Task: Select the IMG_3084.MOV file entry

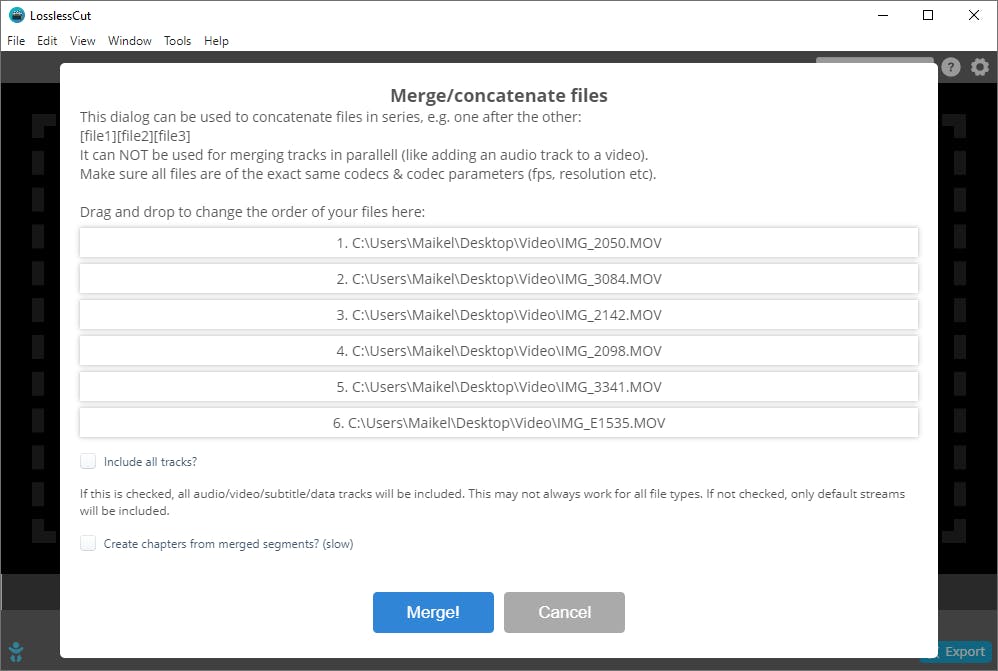Action: (498, 279)
